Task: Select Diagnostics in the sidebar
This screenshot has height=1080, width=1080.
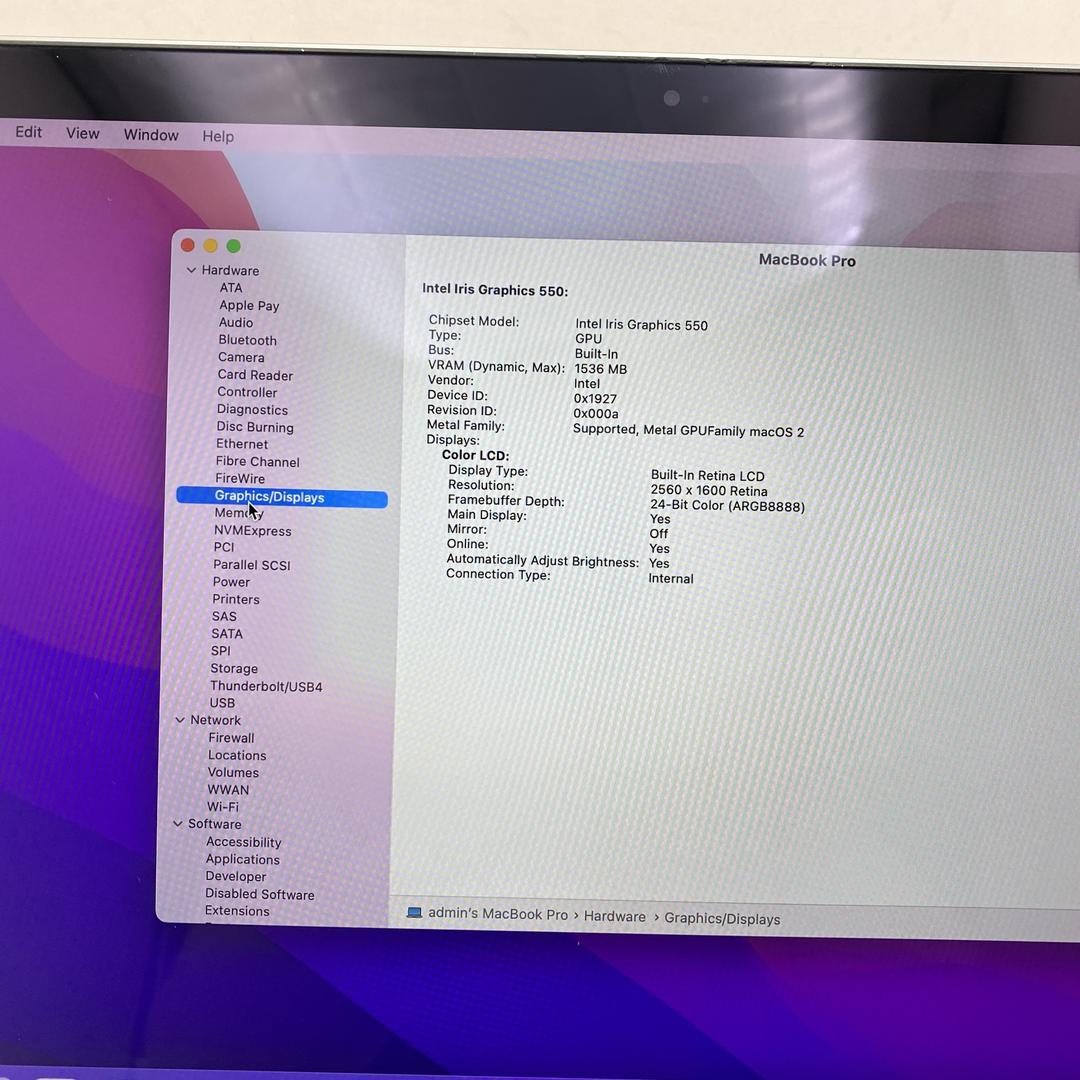Action: pyautogui.click(x=252, y=409)
